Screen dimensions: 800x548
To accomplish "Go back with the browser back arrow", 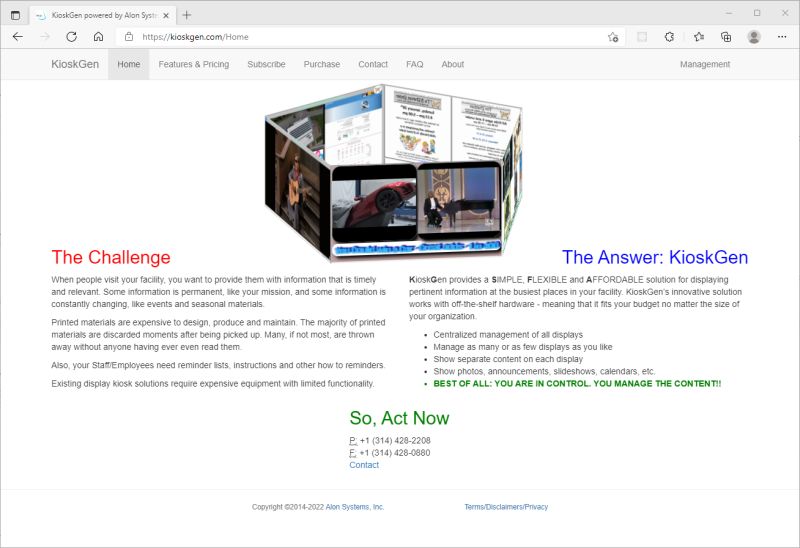I will [x=18, y=37].
